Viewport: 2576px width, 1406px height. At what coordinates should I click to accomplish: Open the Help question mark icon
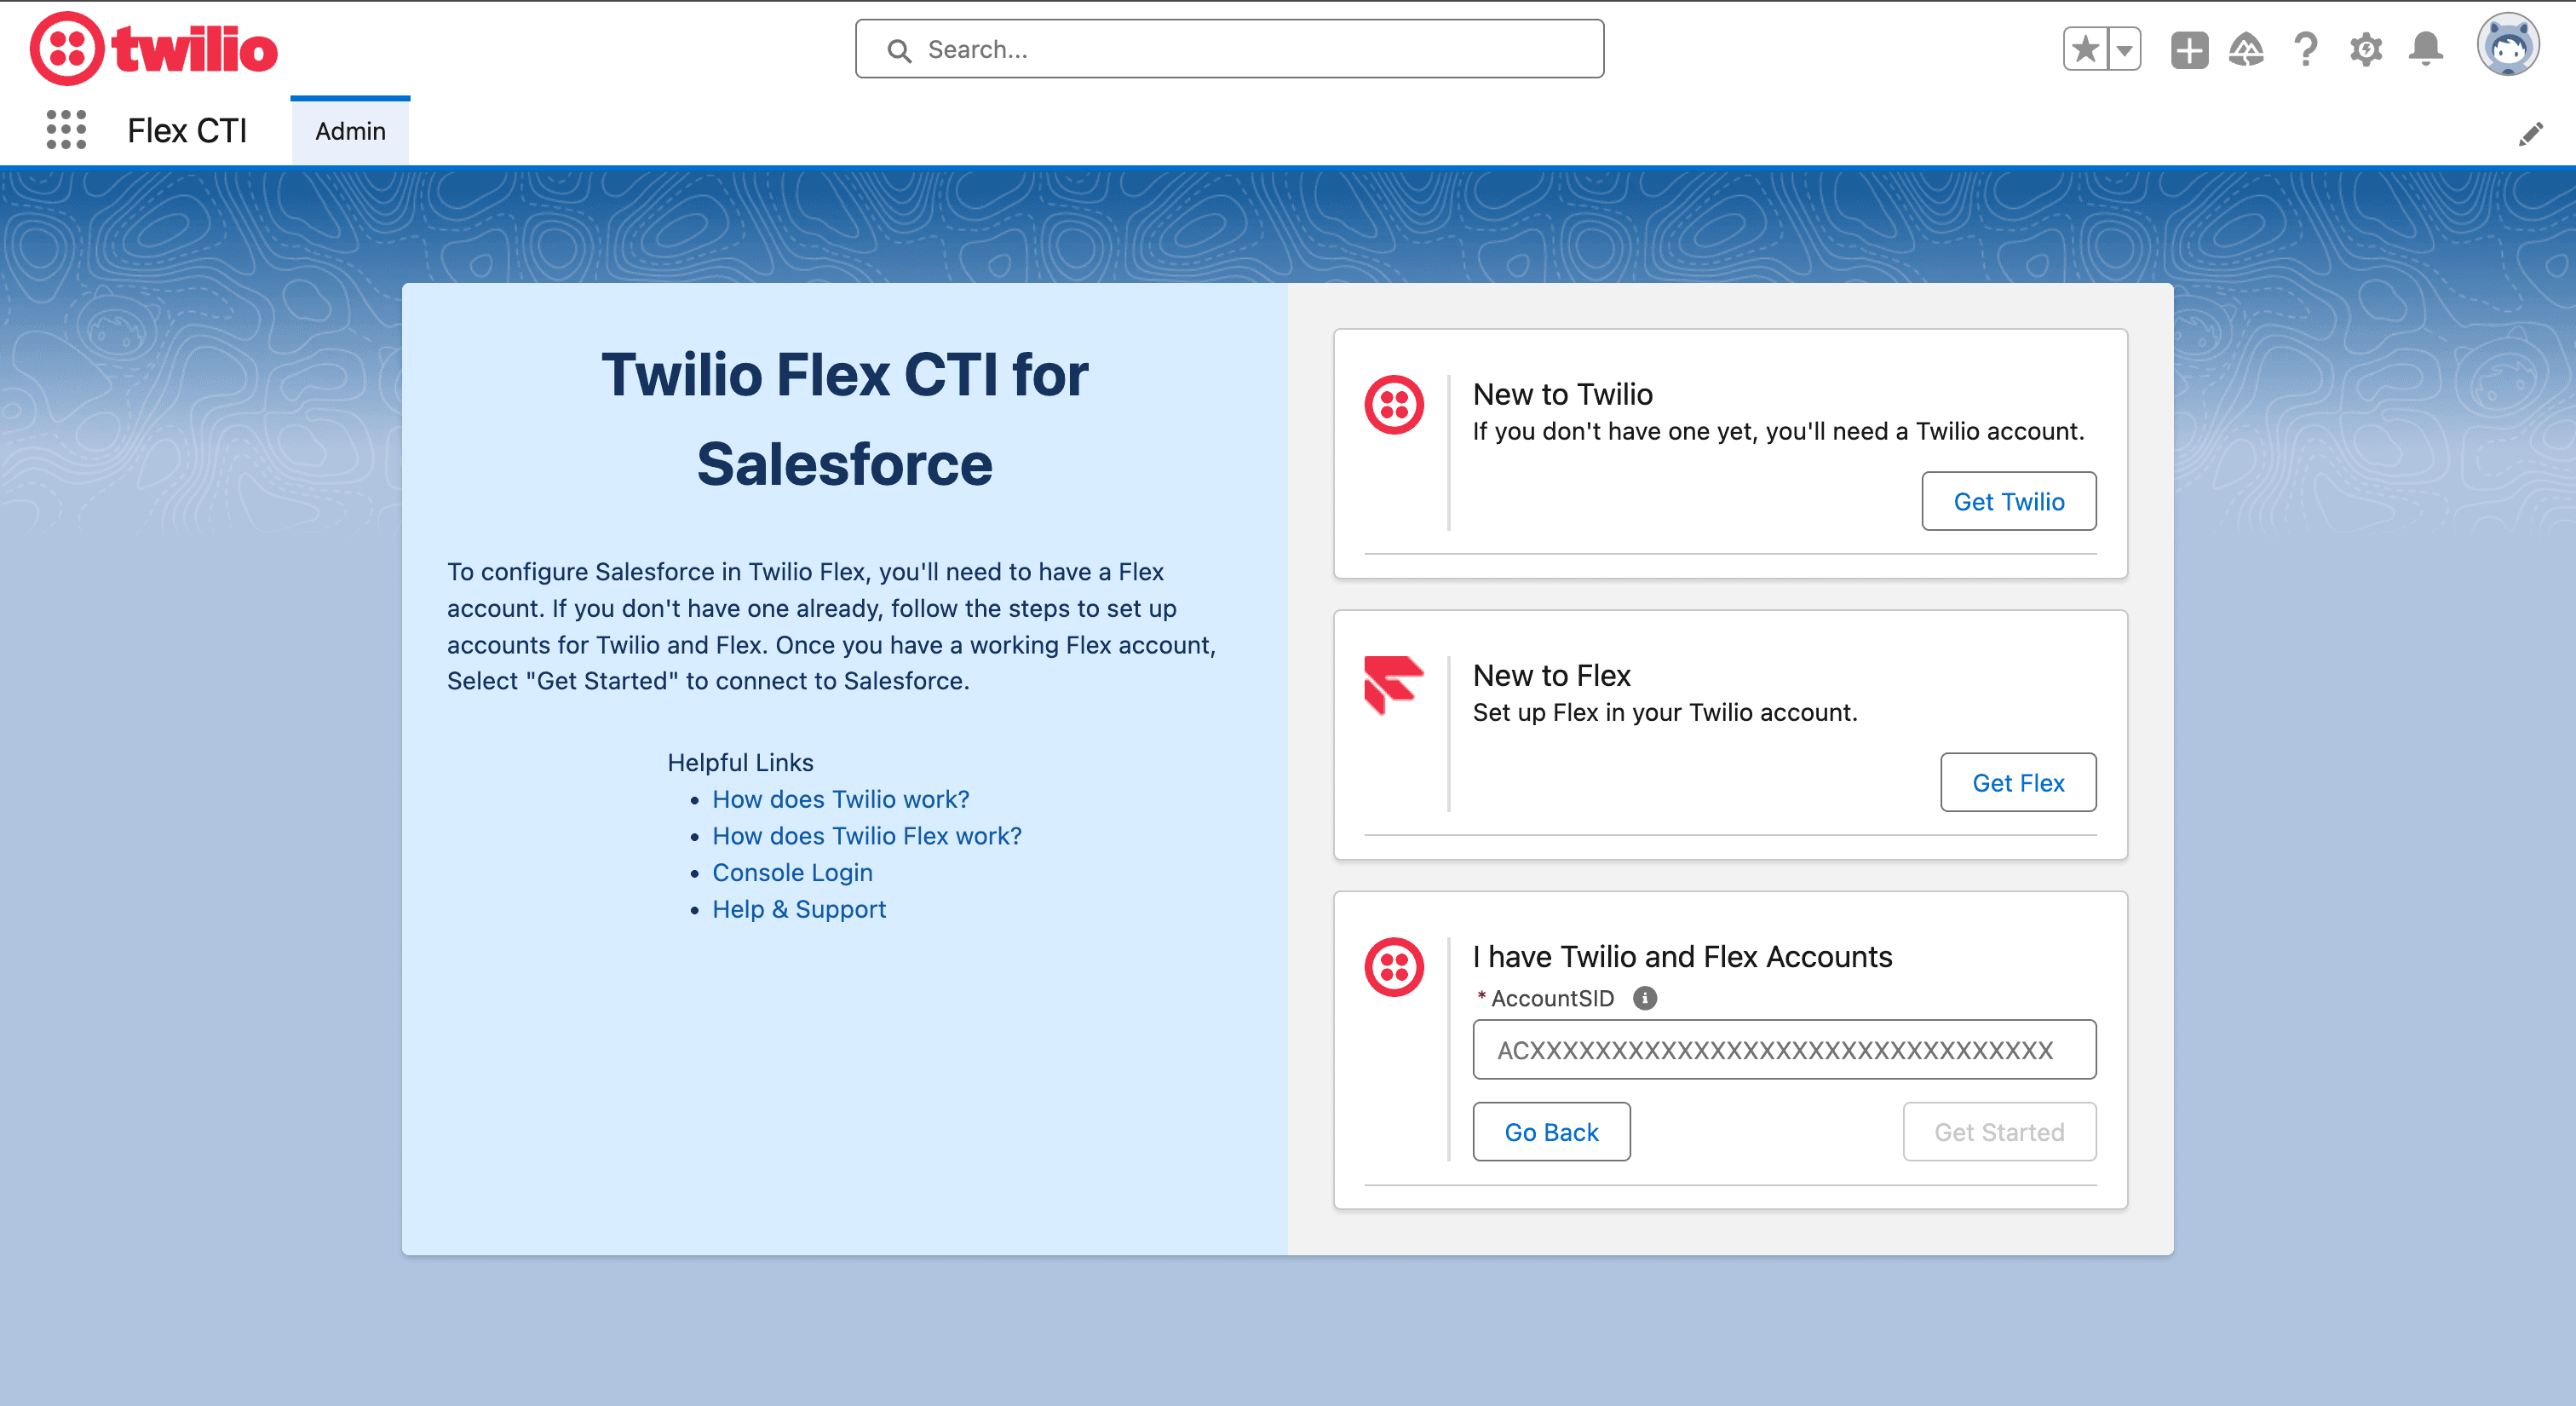tap(2306, 49)
